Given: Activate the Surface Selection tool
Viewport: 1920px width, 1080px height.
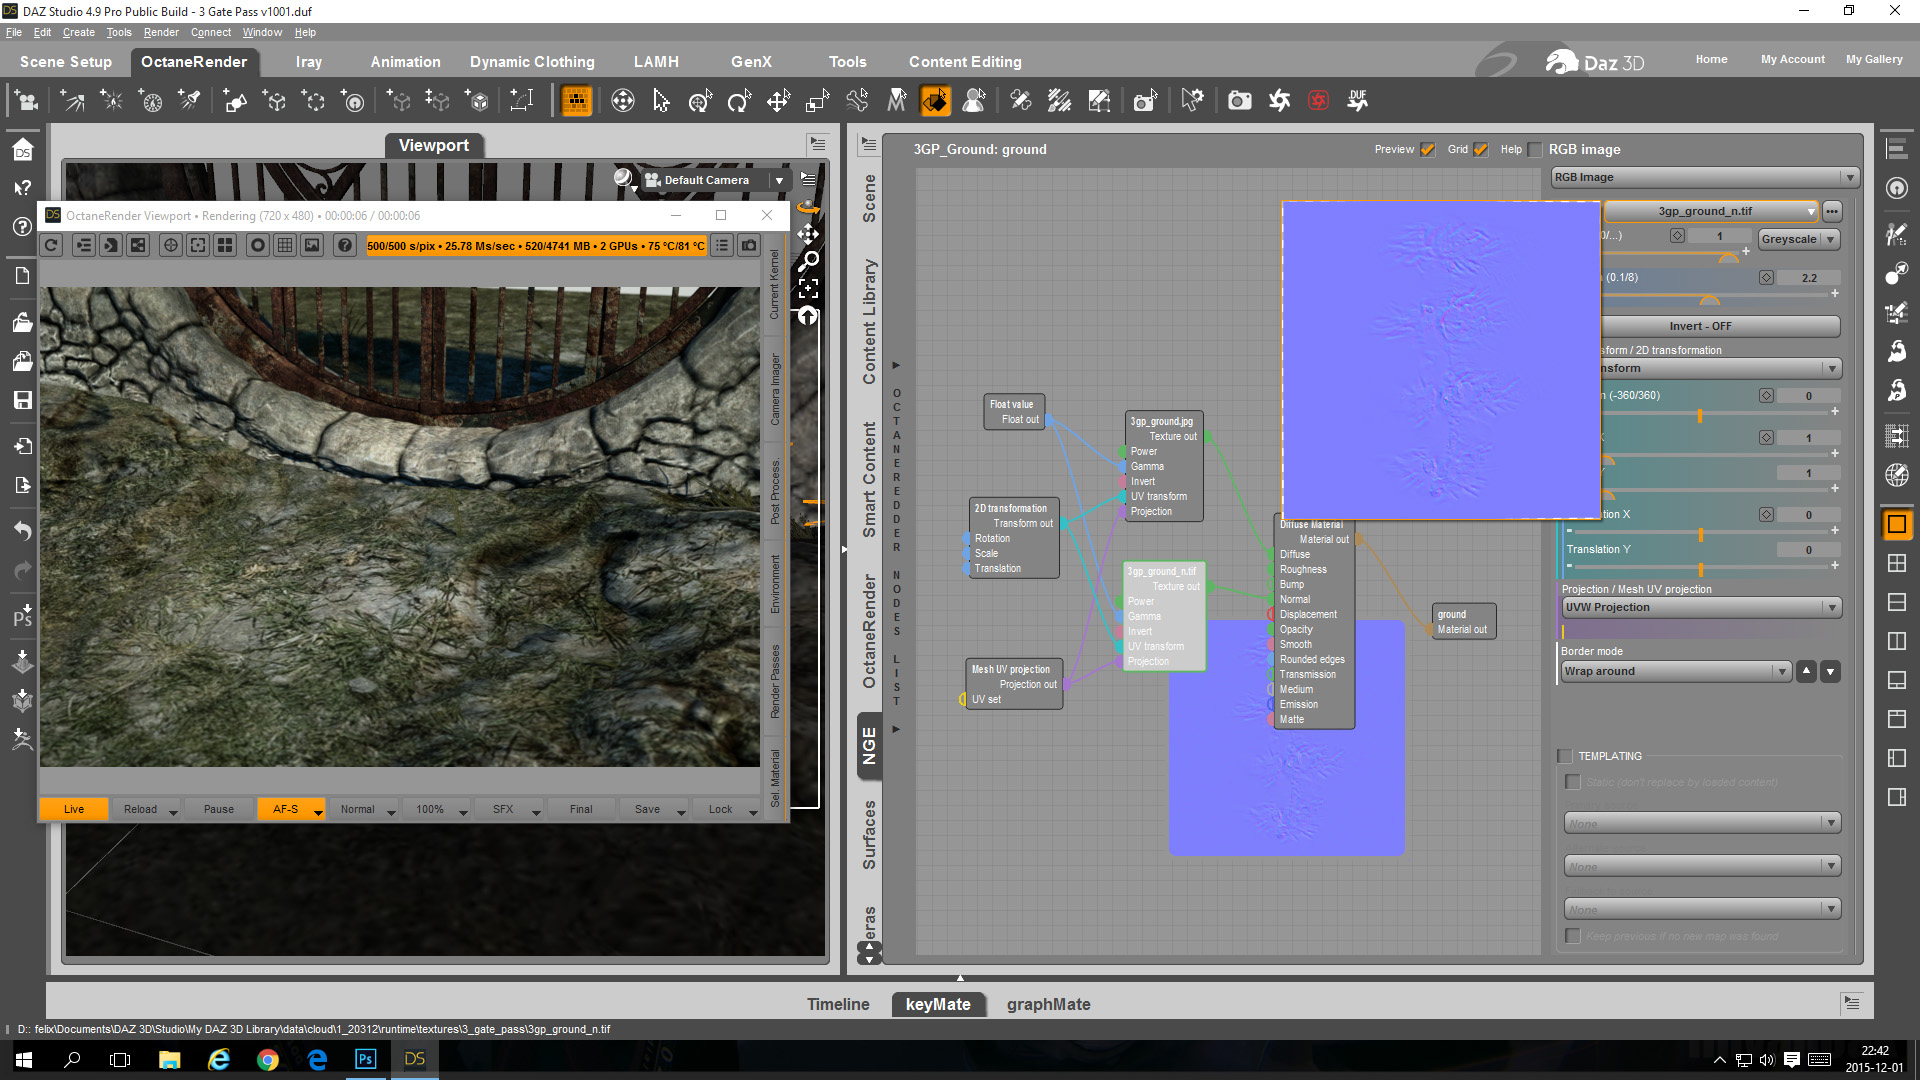Looking at the screenshot, I should (935, 100).
